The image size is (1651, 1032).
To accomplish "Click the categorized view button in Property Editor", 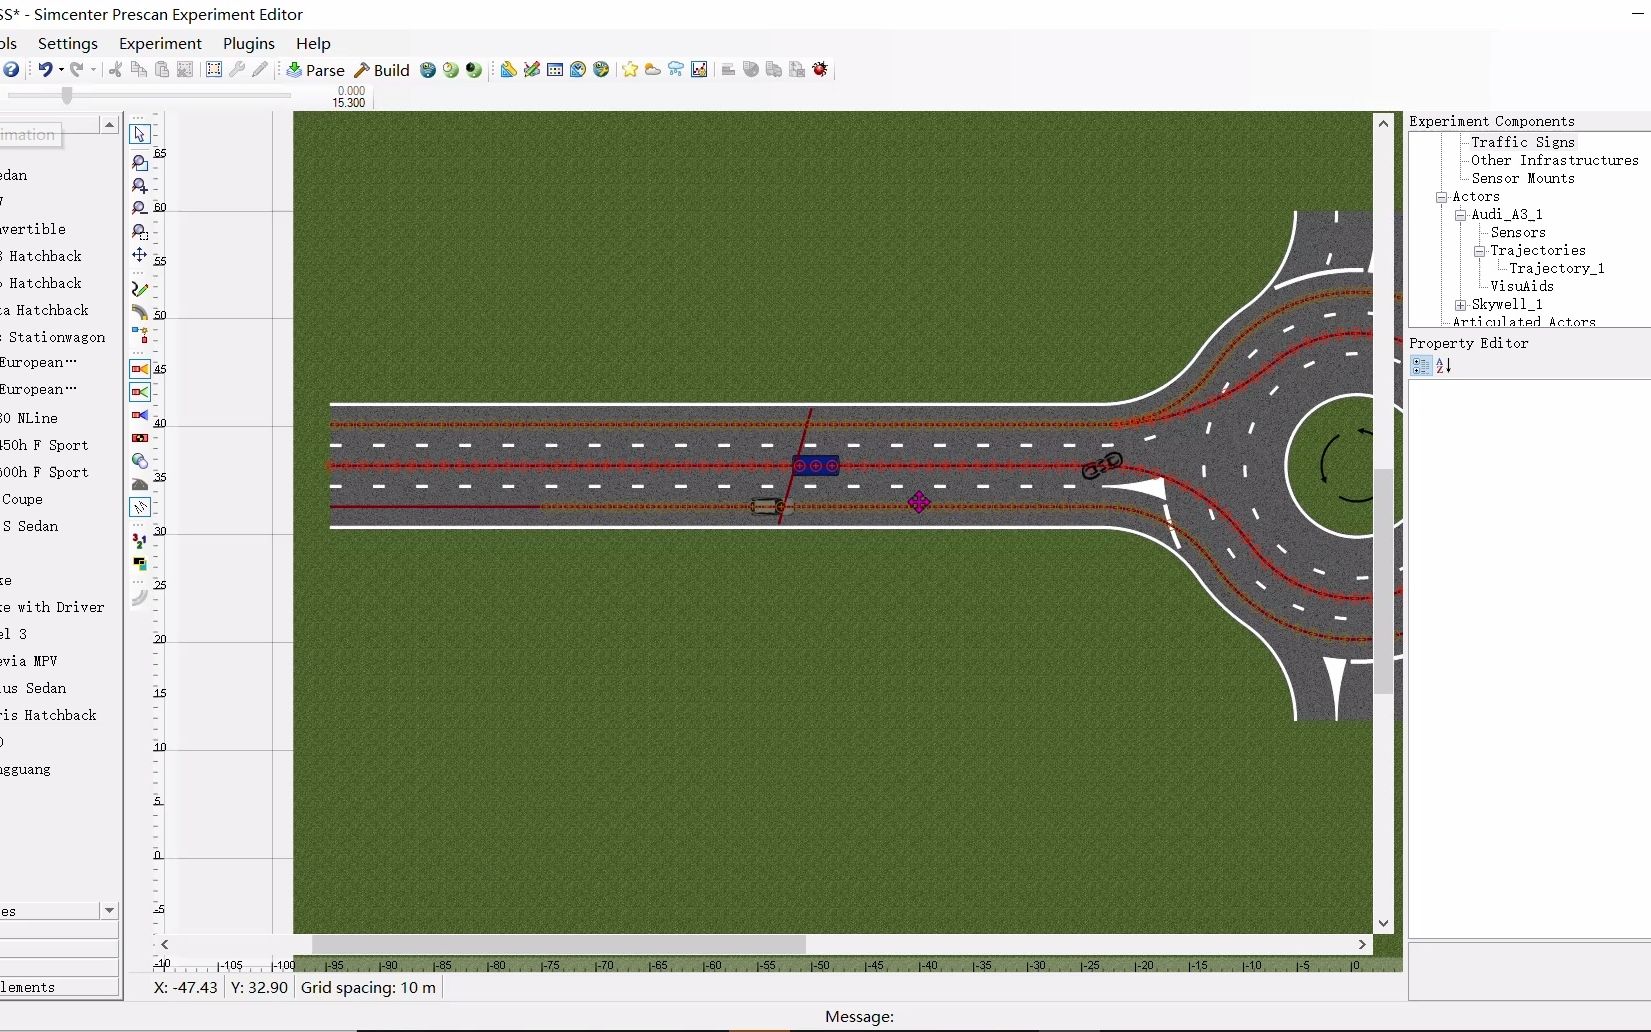I will pyautogui.click(x=1421, y=366).
